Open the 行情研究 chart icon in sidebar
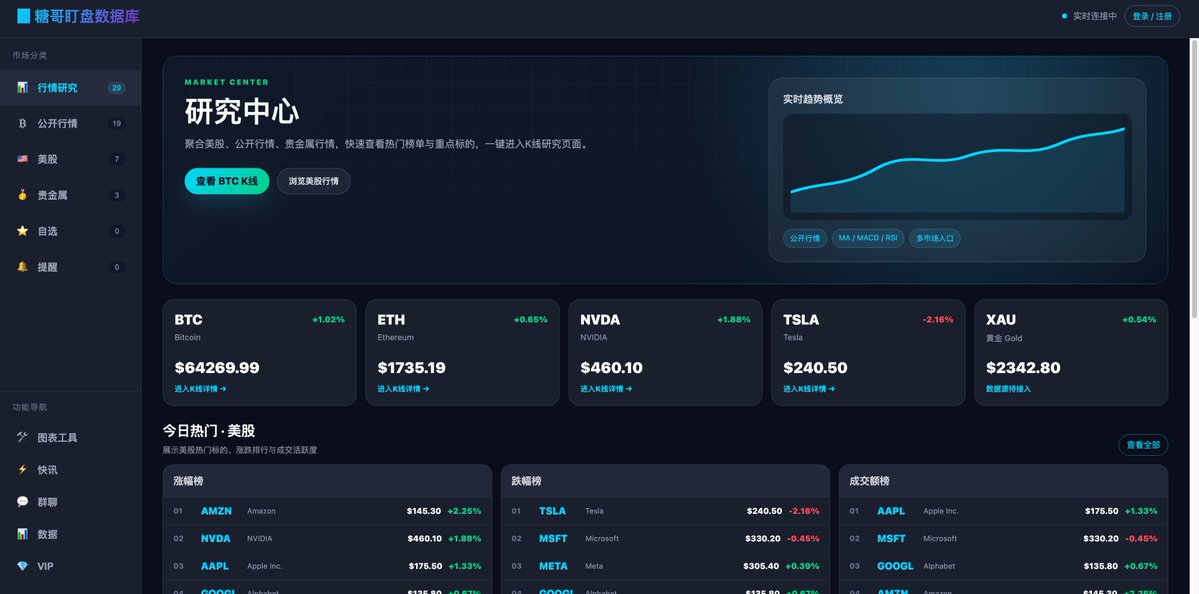Screen dimensions: 1199x594 pos(22,87)
